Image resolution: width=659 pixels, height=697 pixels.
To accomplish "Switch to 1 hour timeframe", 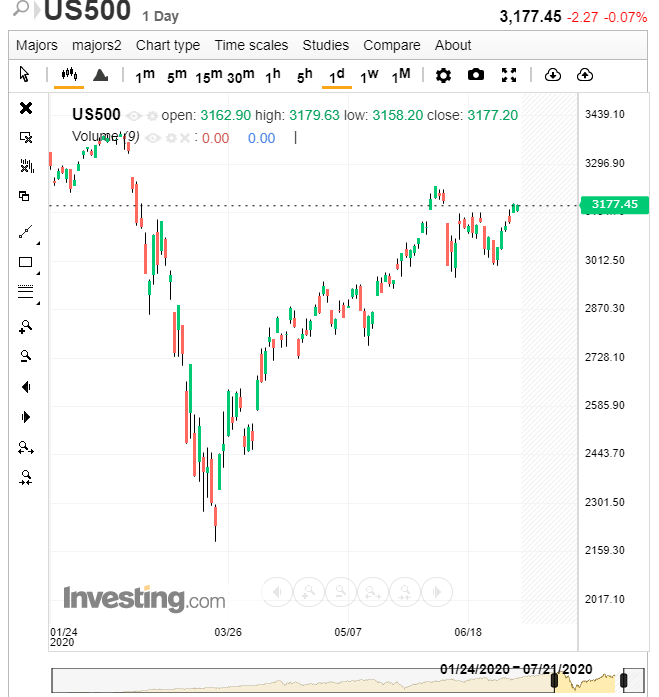I will (273, 76).
